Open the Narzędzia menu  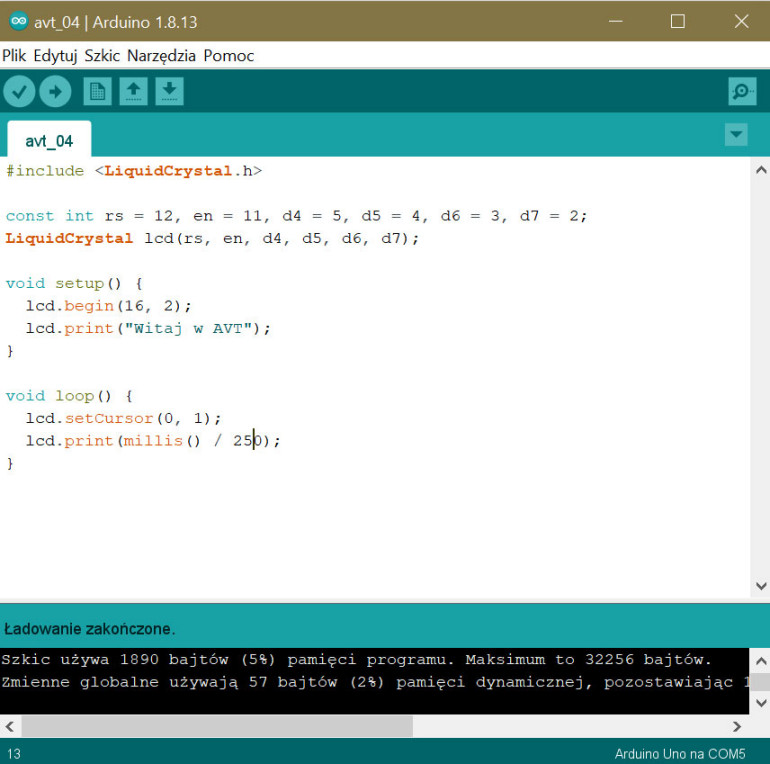pyautogui.click(x=161, y=55)
